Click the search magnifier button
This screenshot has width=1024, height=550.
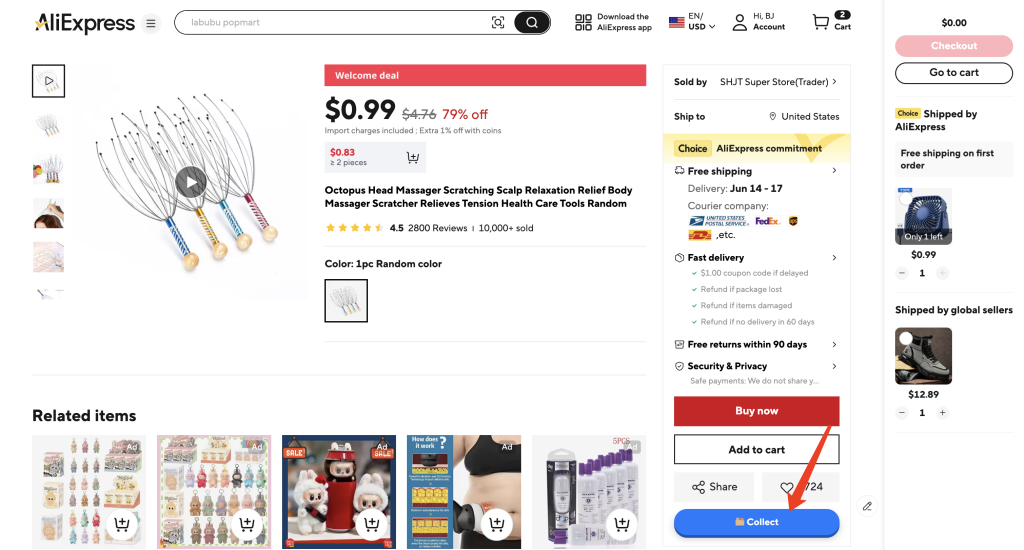[x=532, y=23]
